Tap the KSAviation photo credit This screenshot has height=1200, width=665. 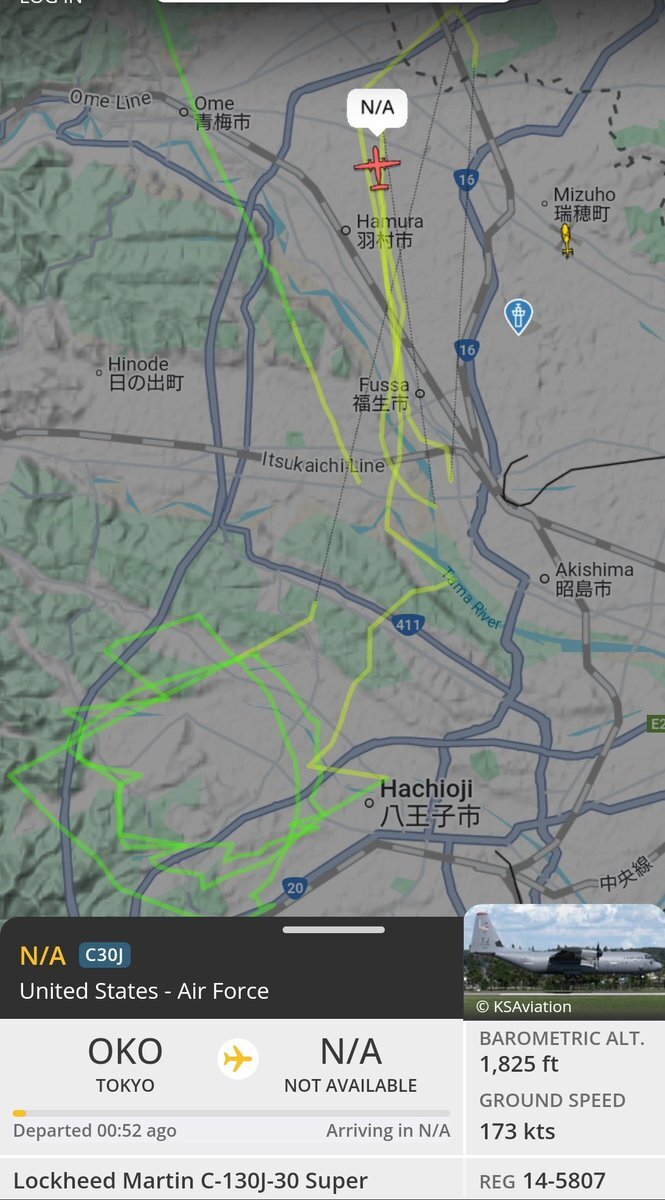coord(524,1006)
